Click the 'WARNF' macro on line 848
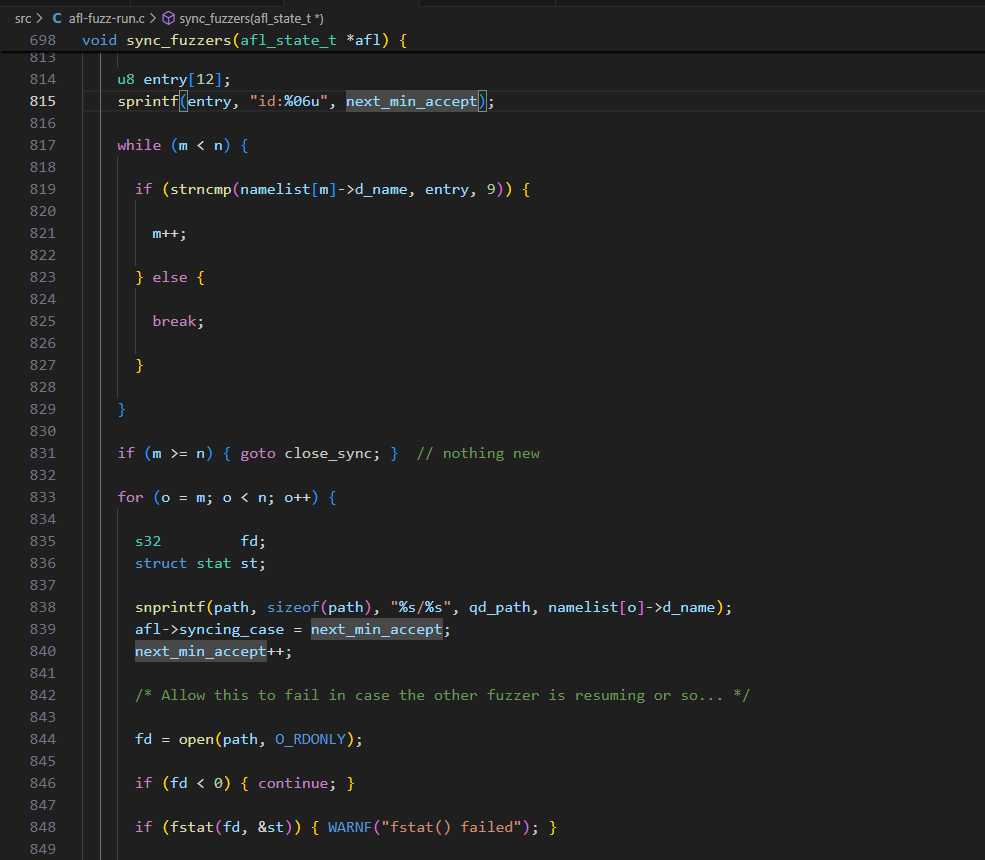The width and height of the screenshot is (985, 860). (350, 827)
